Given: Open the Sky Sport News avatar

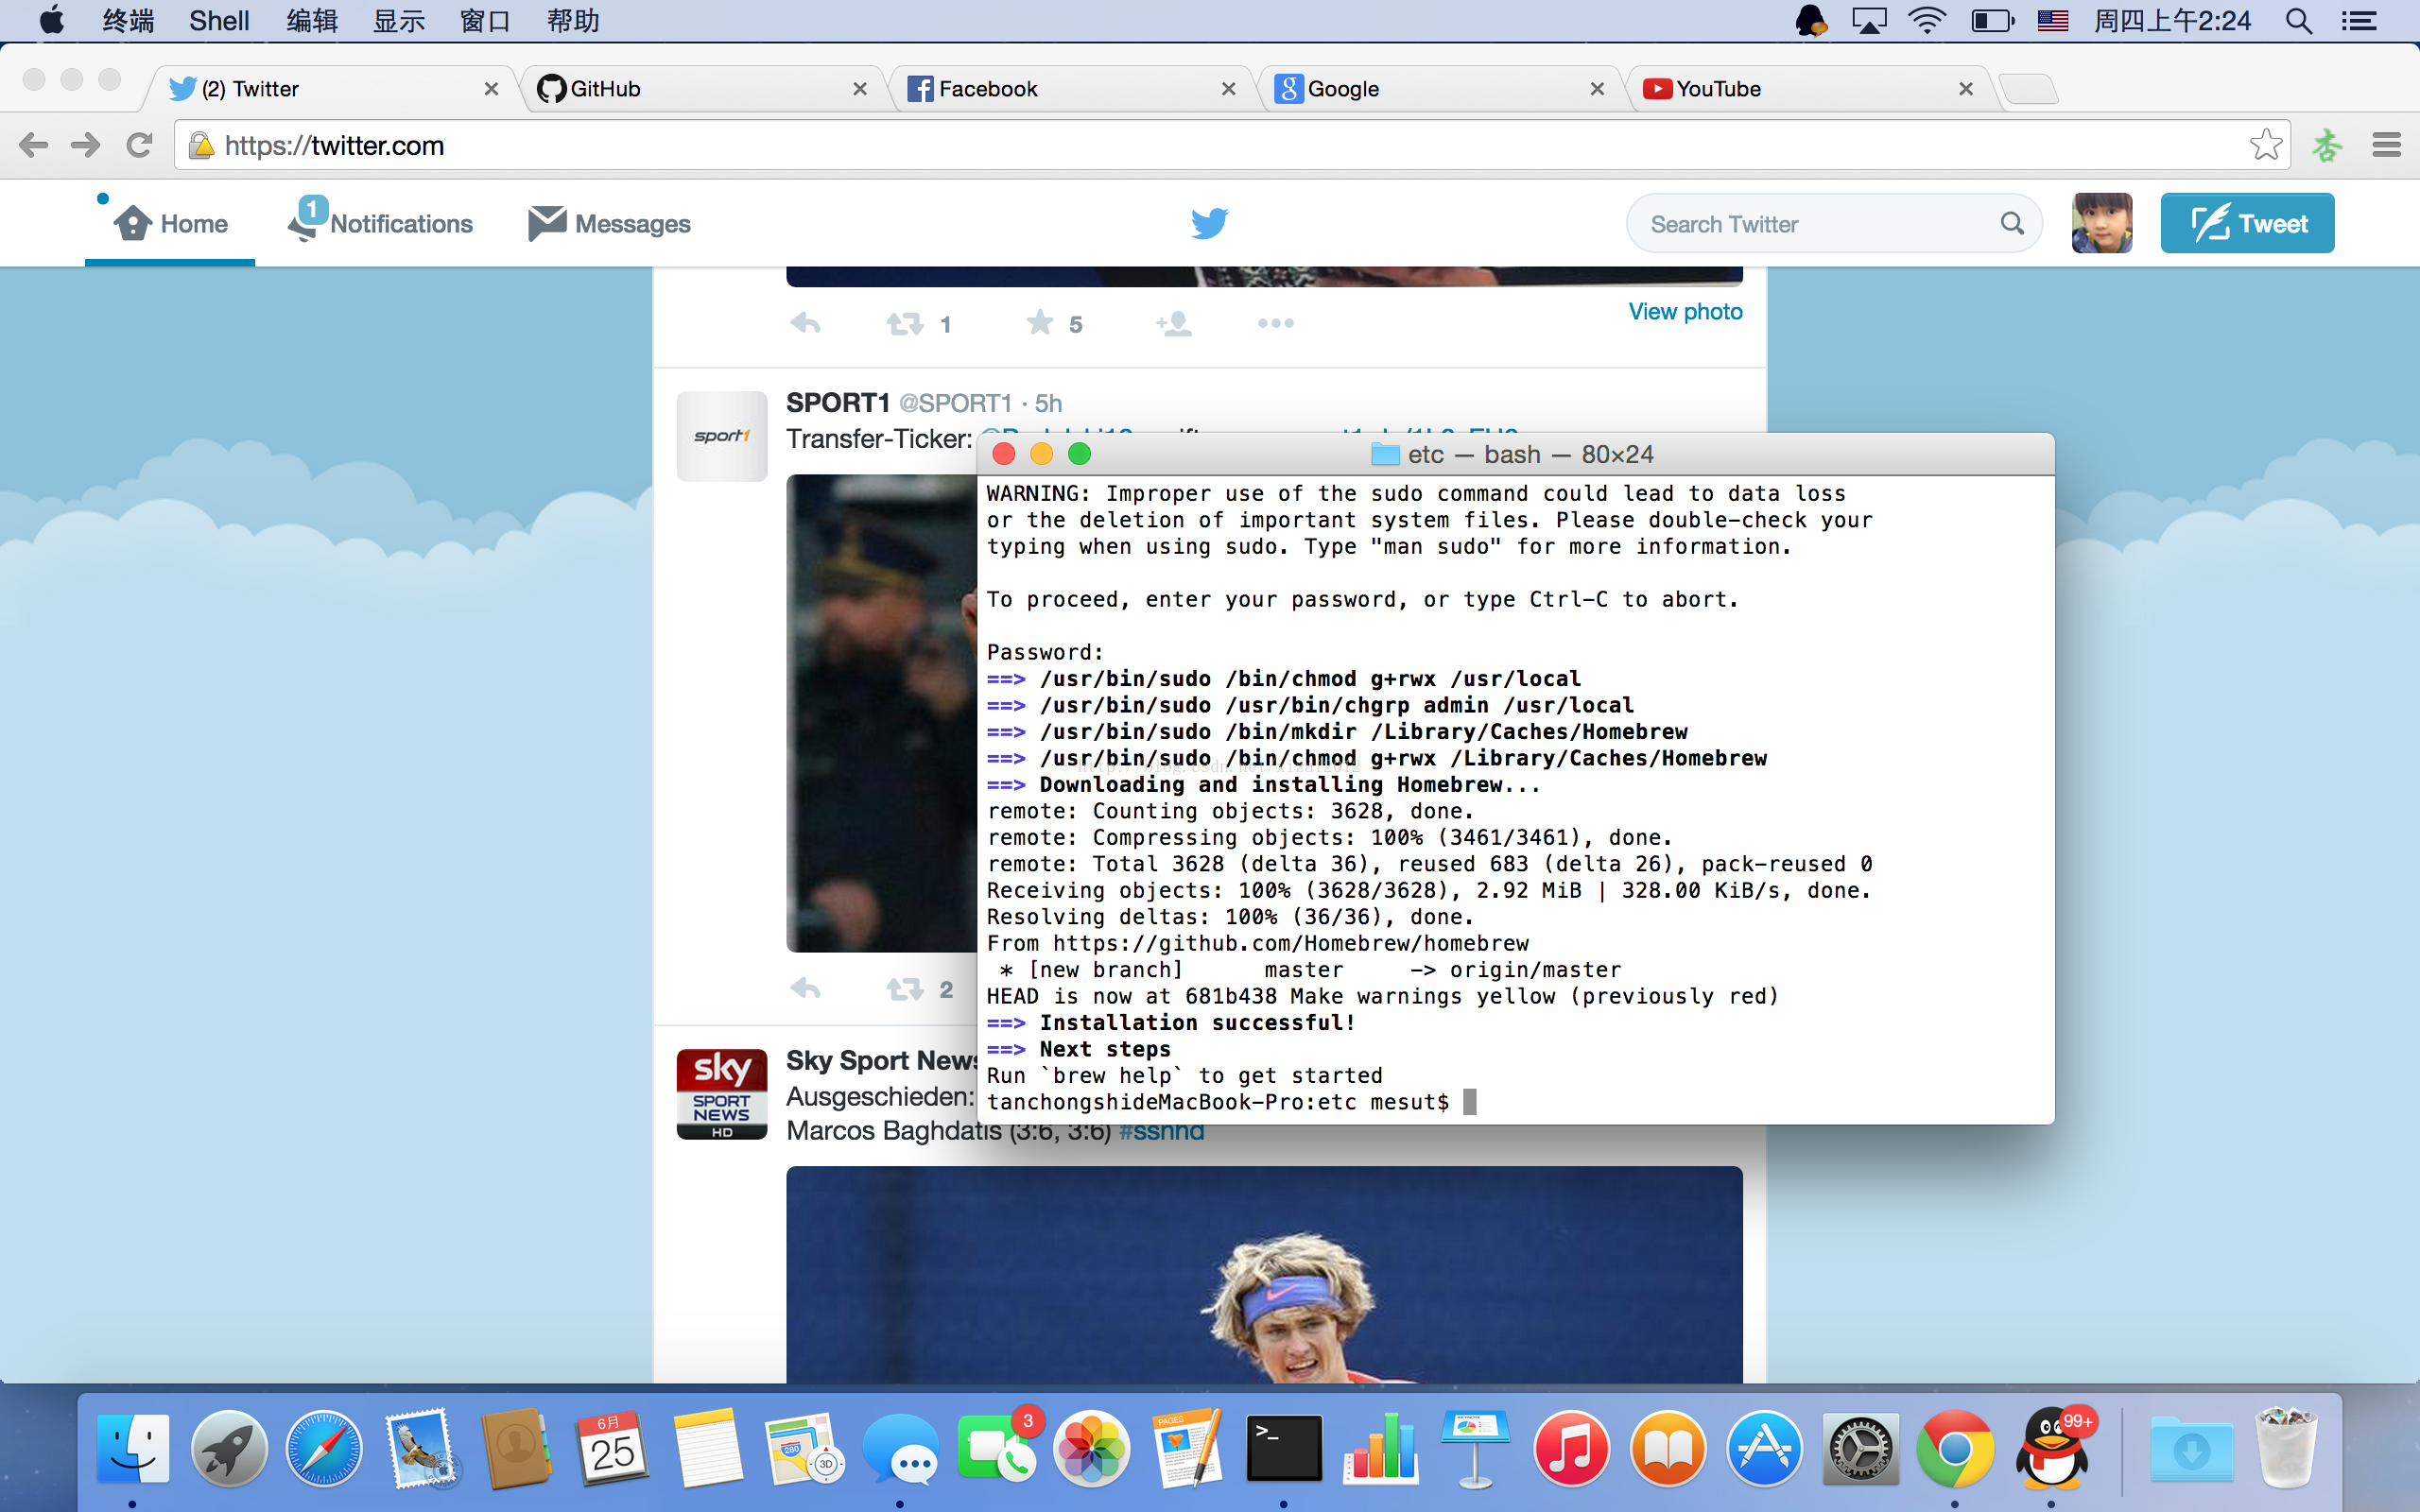Looking at the screenshot, I should click(x=721, y=1094).
